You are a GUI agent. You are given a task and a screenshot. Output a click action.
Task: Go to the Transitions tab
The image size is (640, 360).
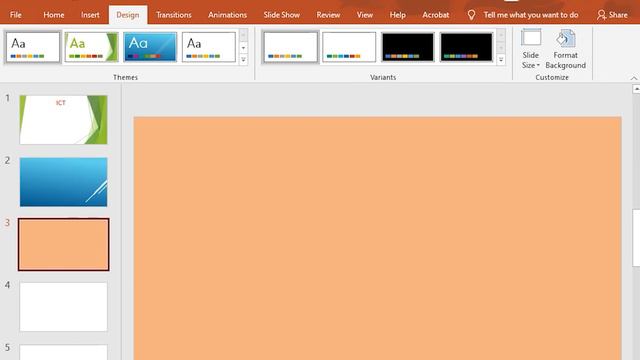tap(173, 15)
